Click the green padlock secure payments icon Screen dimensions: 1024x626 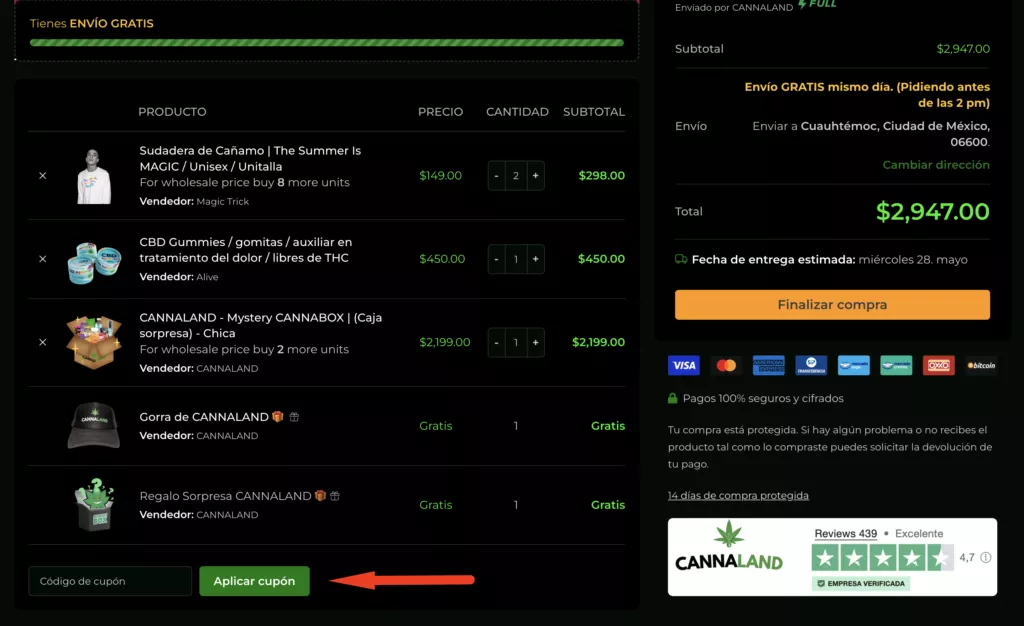coord(673,398)
